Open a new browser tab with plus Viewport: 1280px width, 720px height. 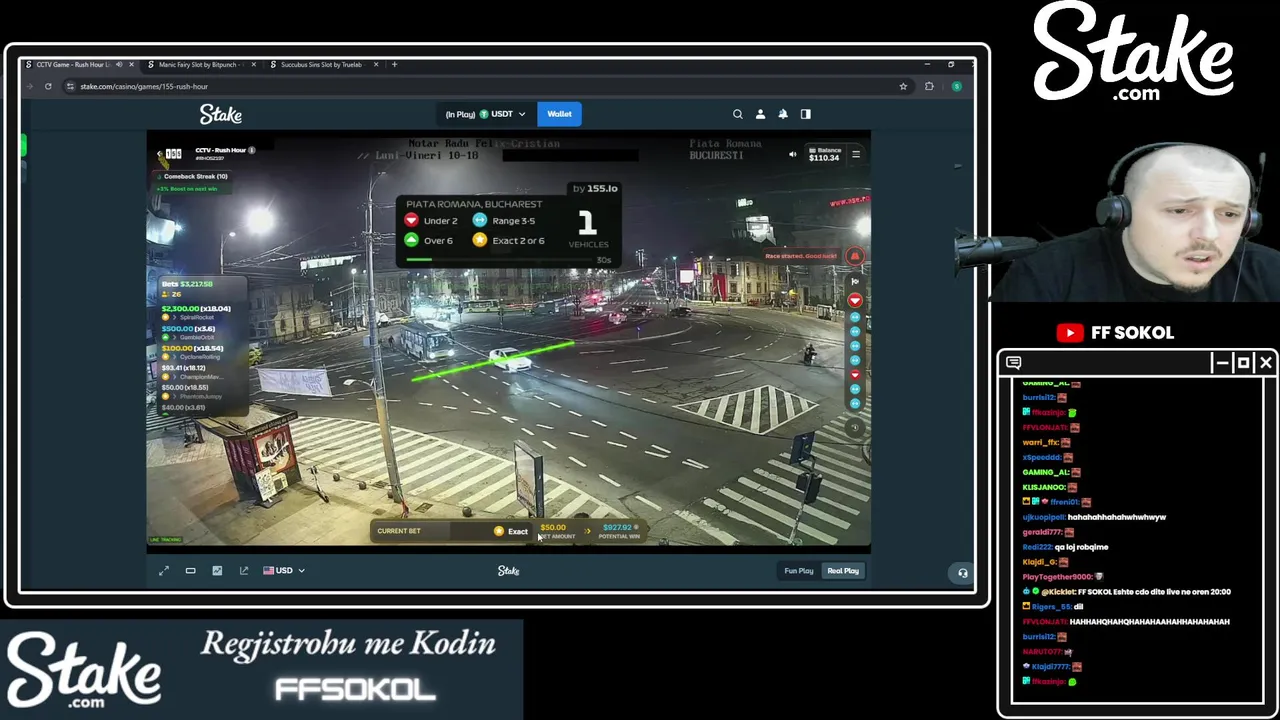click(394, 65)
